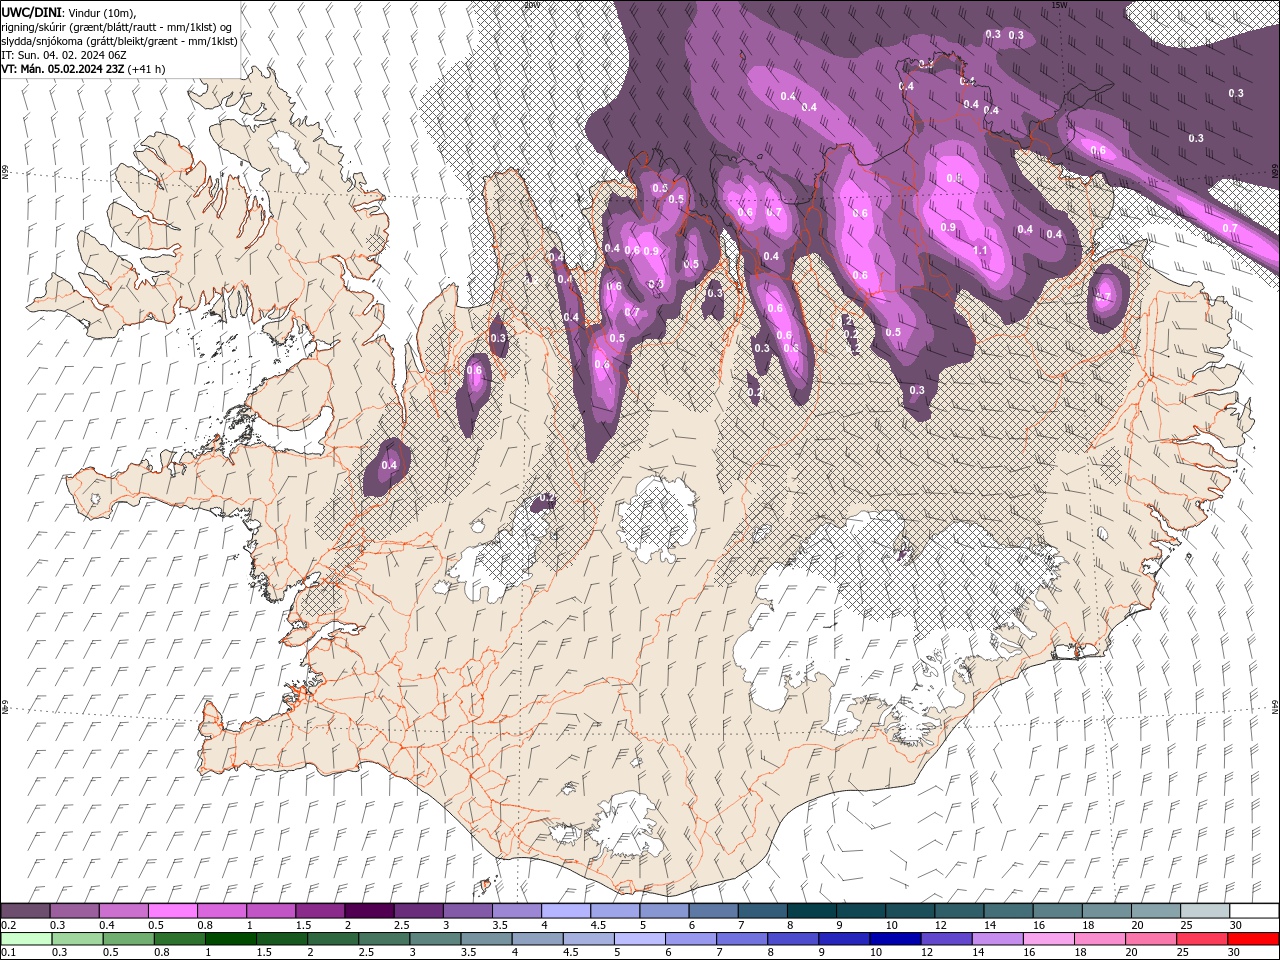The height and width of the screenshot is (960, 1280).
Task: Click the '0.1' label under the lower legend row
Action: [8, 953]
